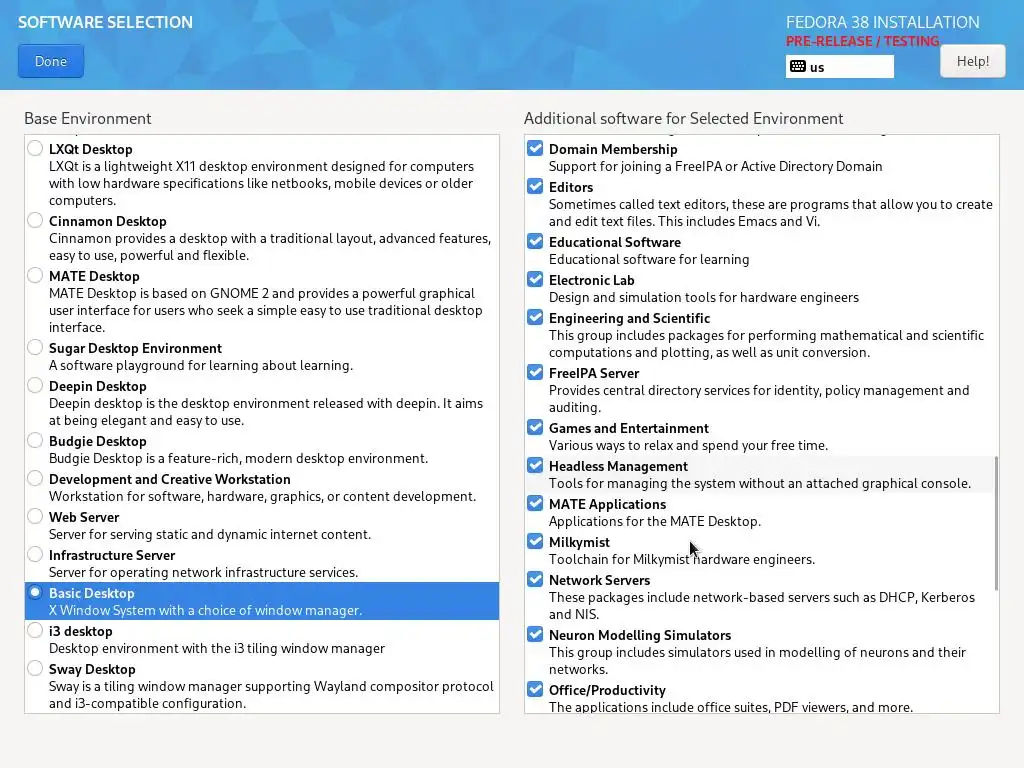Toggle Neuron Modelling Simulators checkbox
Screen dimensions: 1024x768
[535, 633]
